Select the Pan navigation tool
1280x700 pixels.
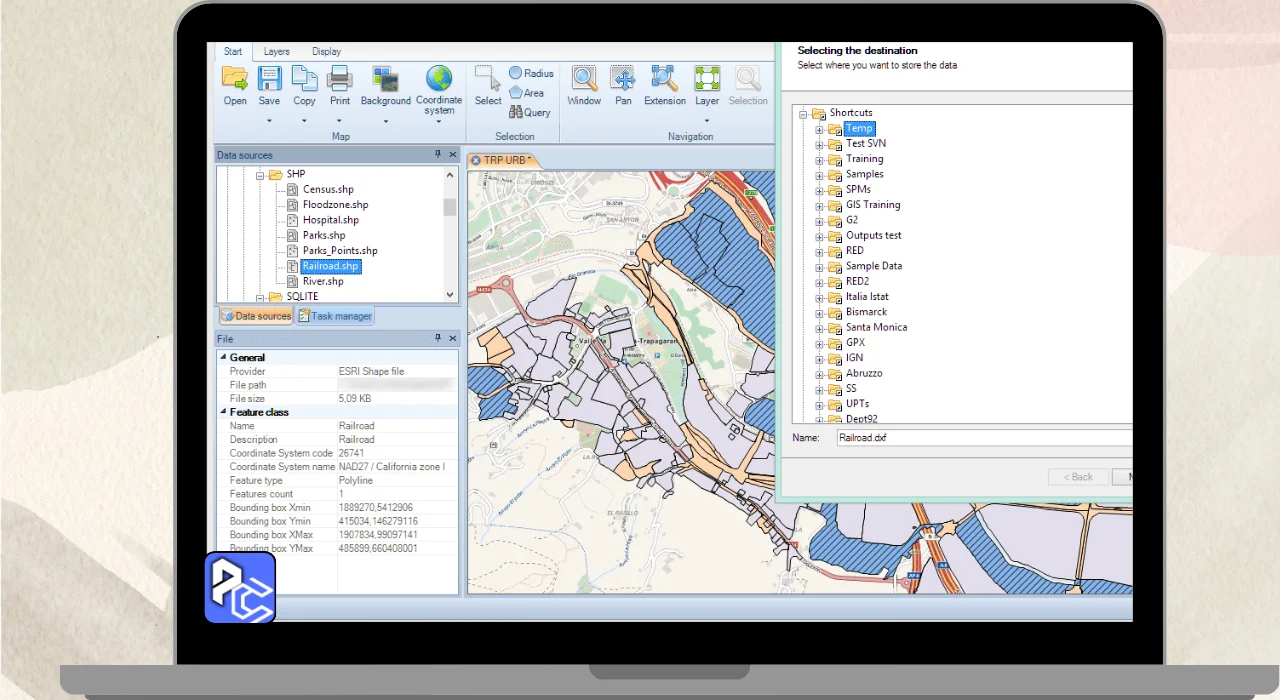(x=623, y=79)
